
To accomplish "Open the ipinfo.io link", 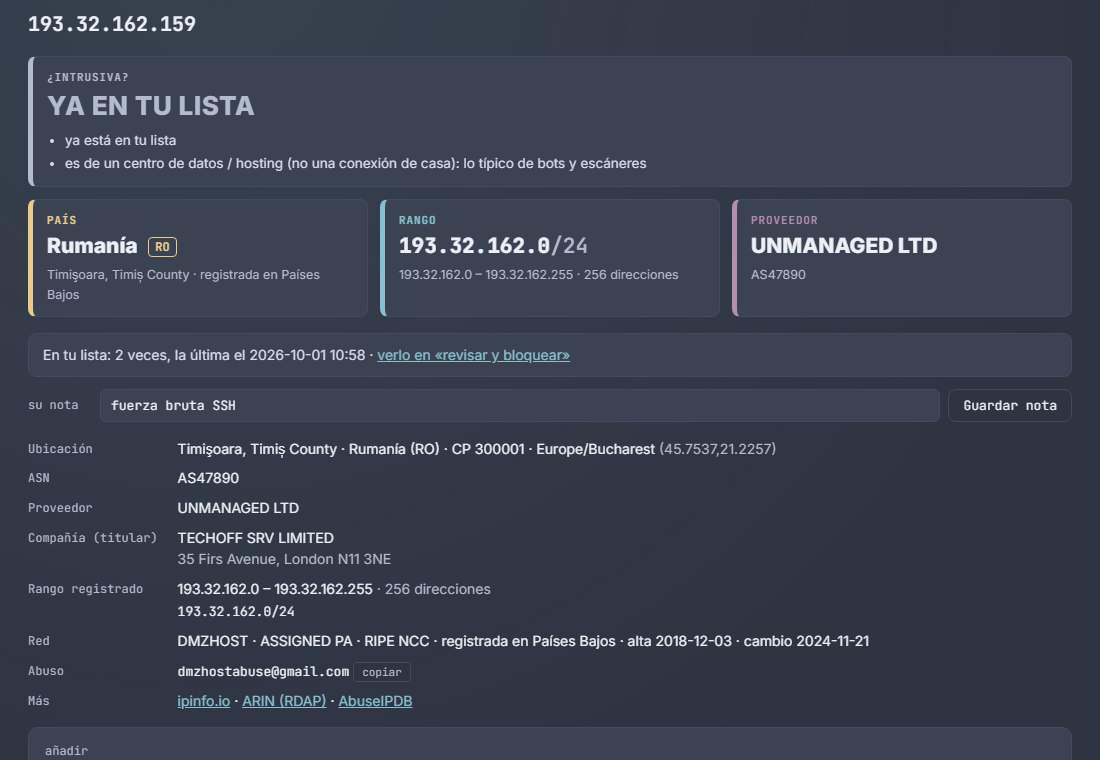I will point(203,701).
